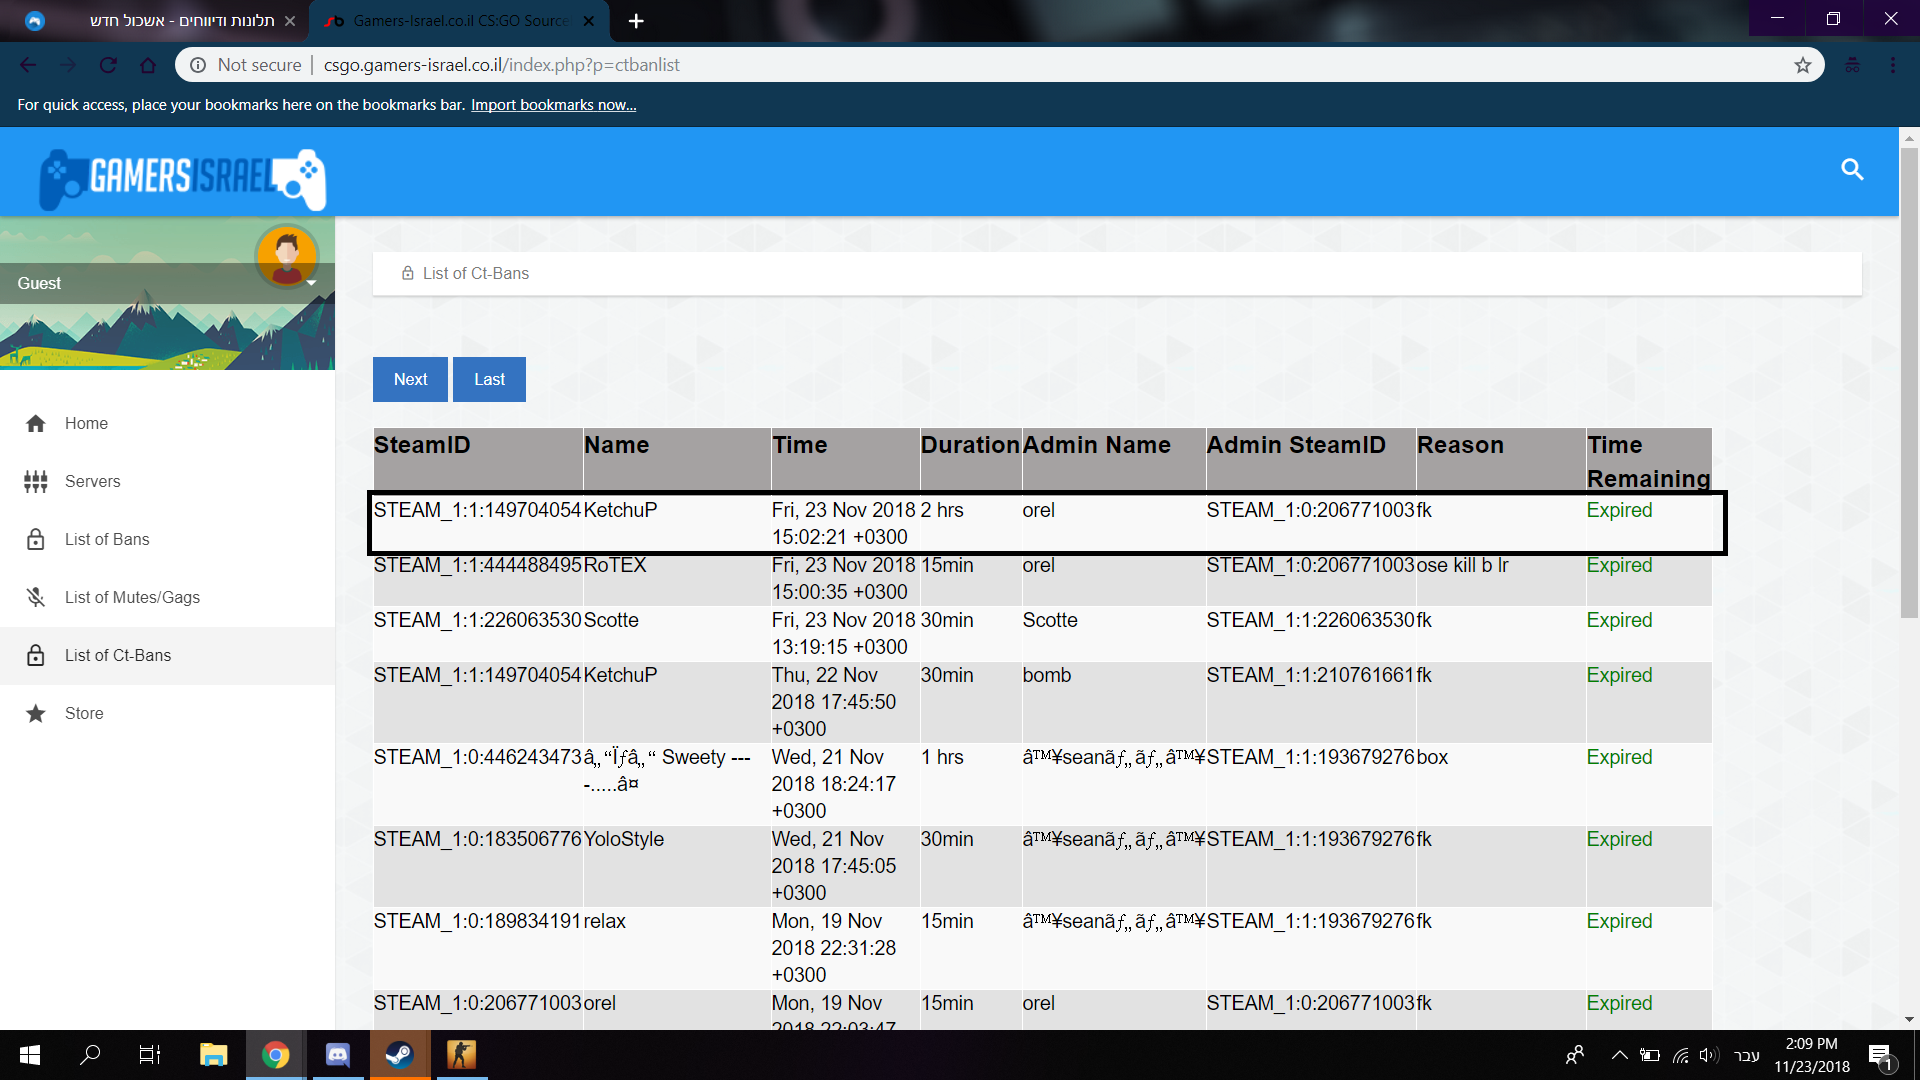Click the Gamers Israel logo
This screenshot has height=1080, width=1920.
[183, 178]
